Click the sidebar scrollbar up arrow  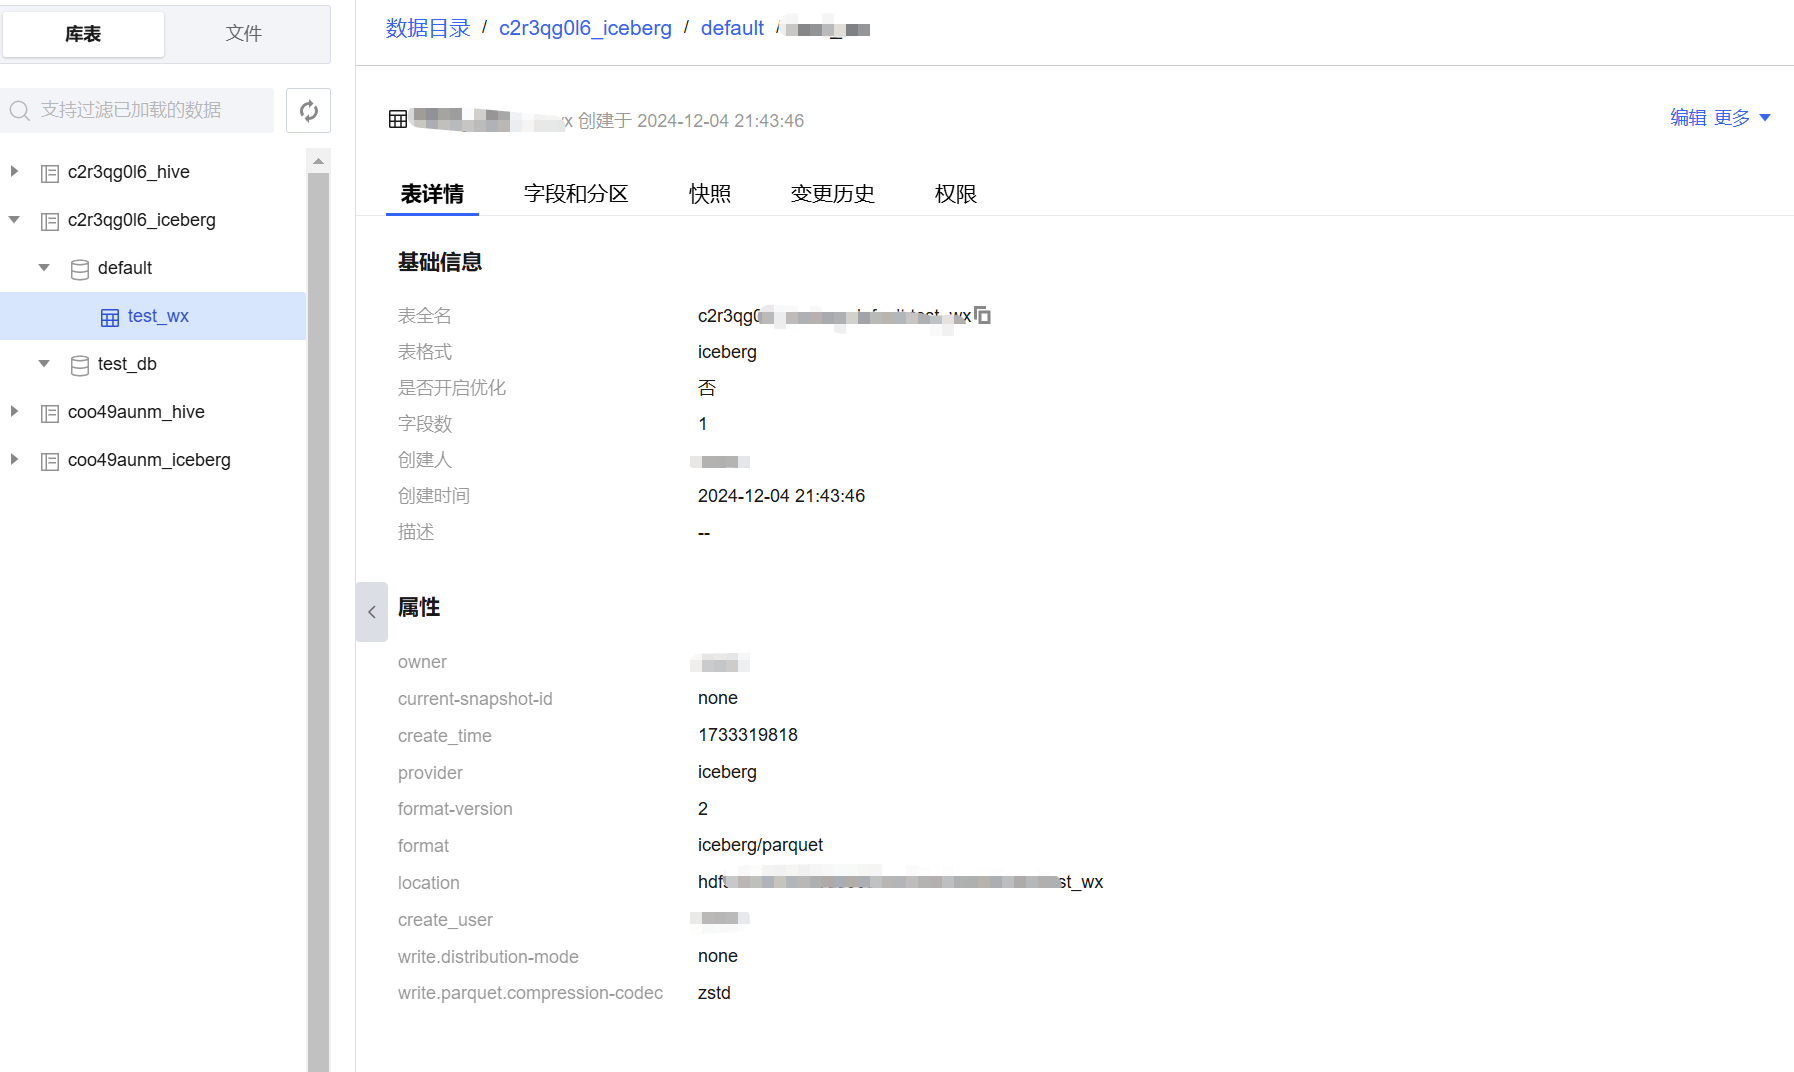tap(318, 161)
